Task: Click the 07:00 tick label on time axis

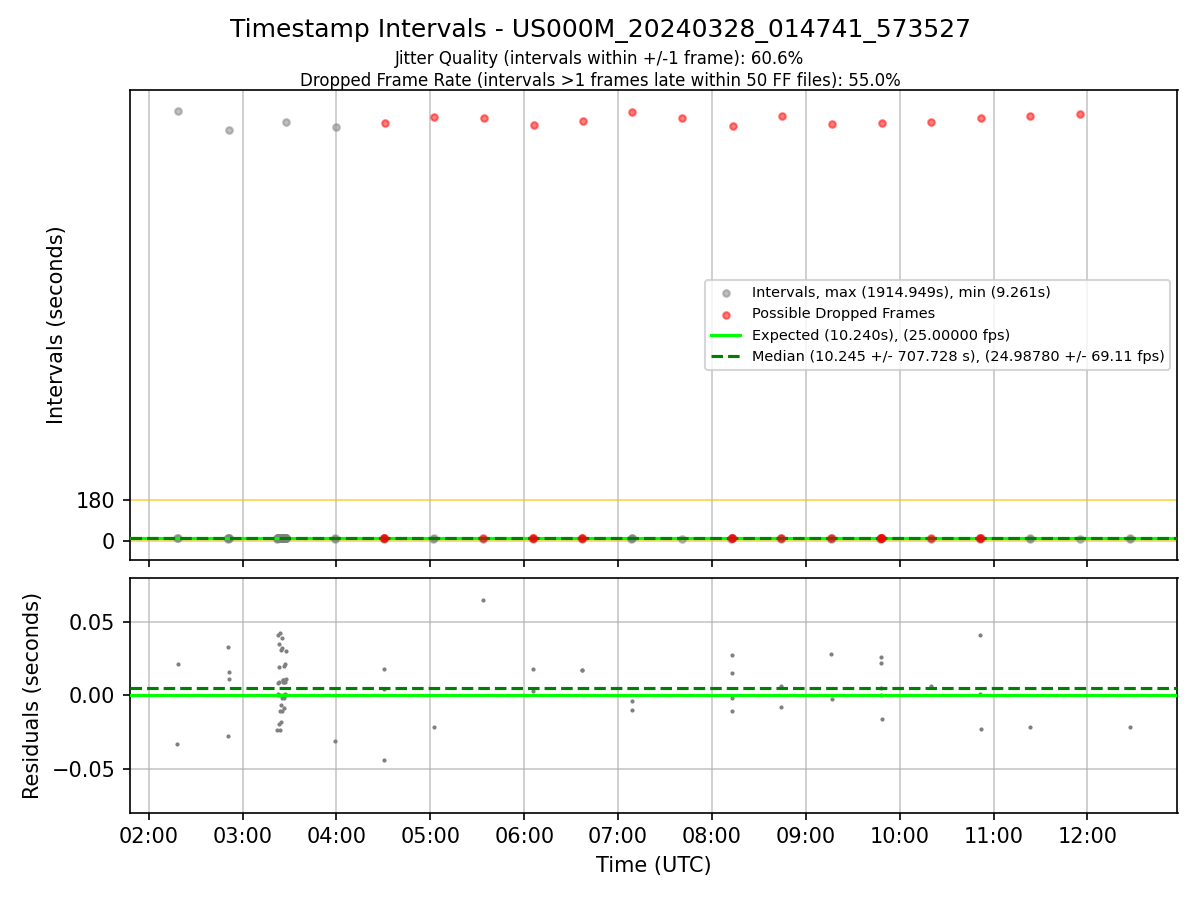Action: pyautogui.click(x=618, y=834)
